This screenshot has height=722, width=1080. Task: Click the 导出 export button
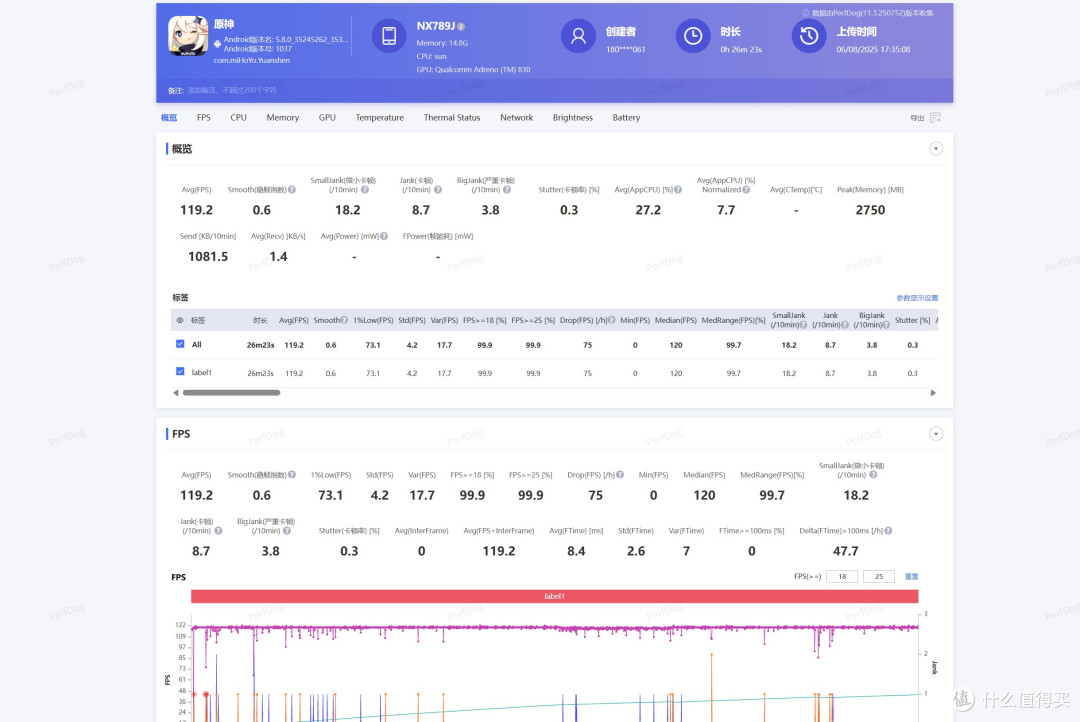[x=917, y=118]
